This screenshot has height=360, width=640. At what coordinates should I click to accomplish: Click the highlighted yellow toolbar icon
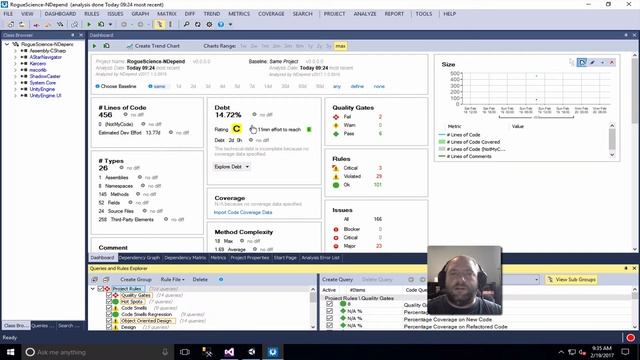160,24
